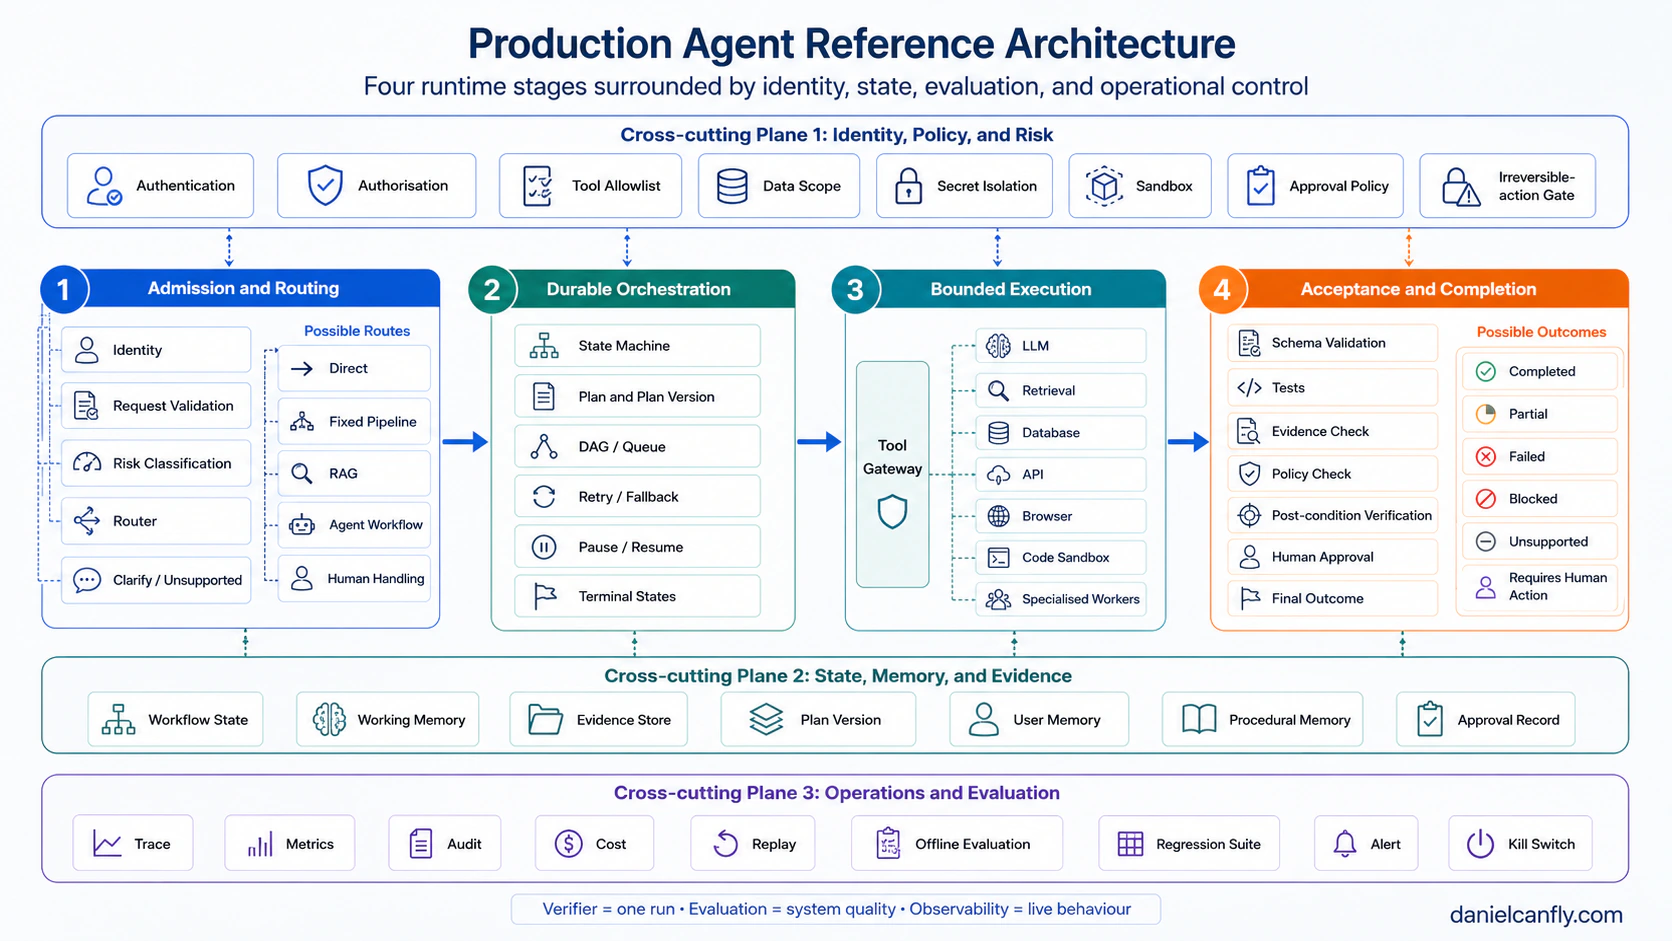
Task: Click the blue arrow toward Durable Orchestration
Action: pos(464,441)
